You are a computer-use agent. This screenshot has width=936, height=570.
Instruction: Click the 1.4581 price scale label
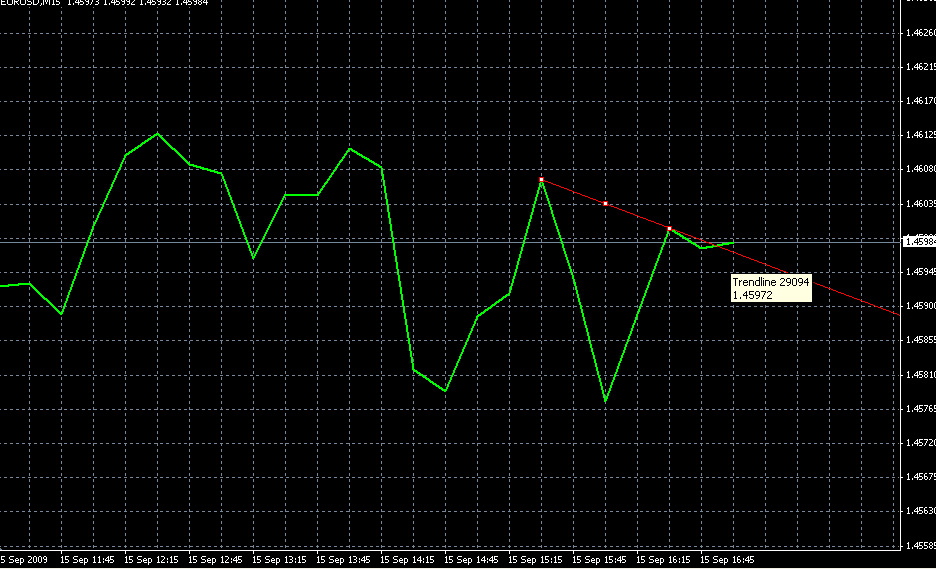point(920,375)
